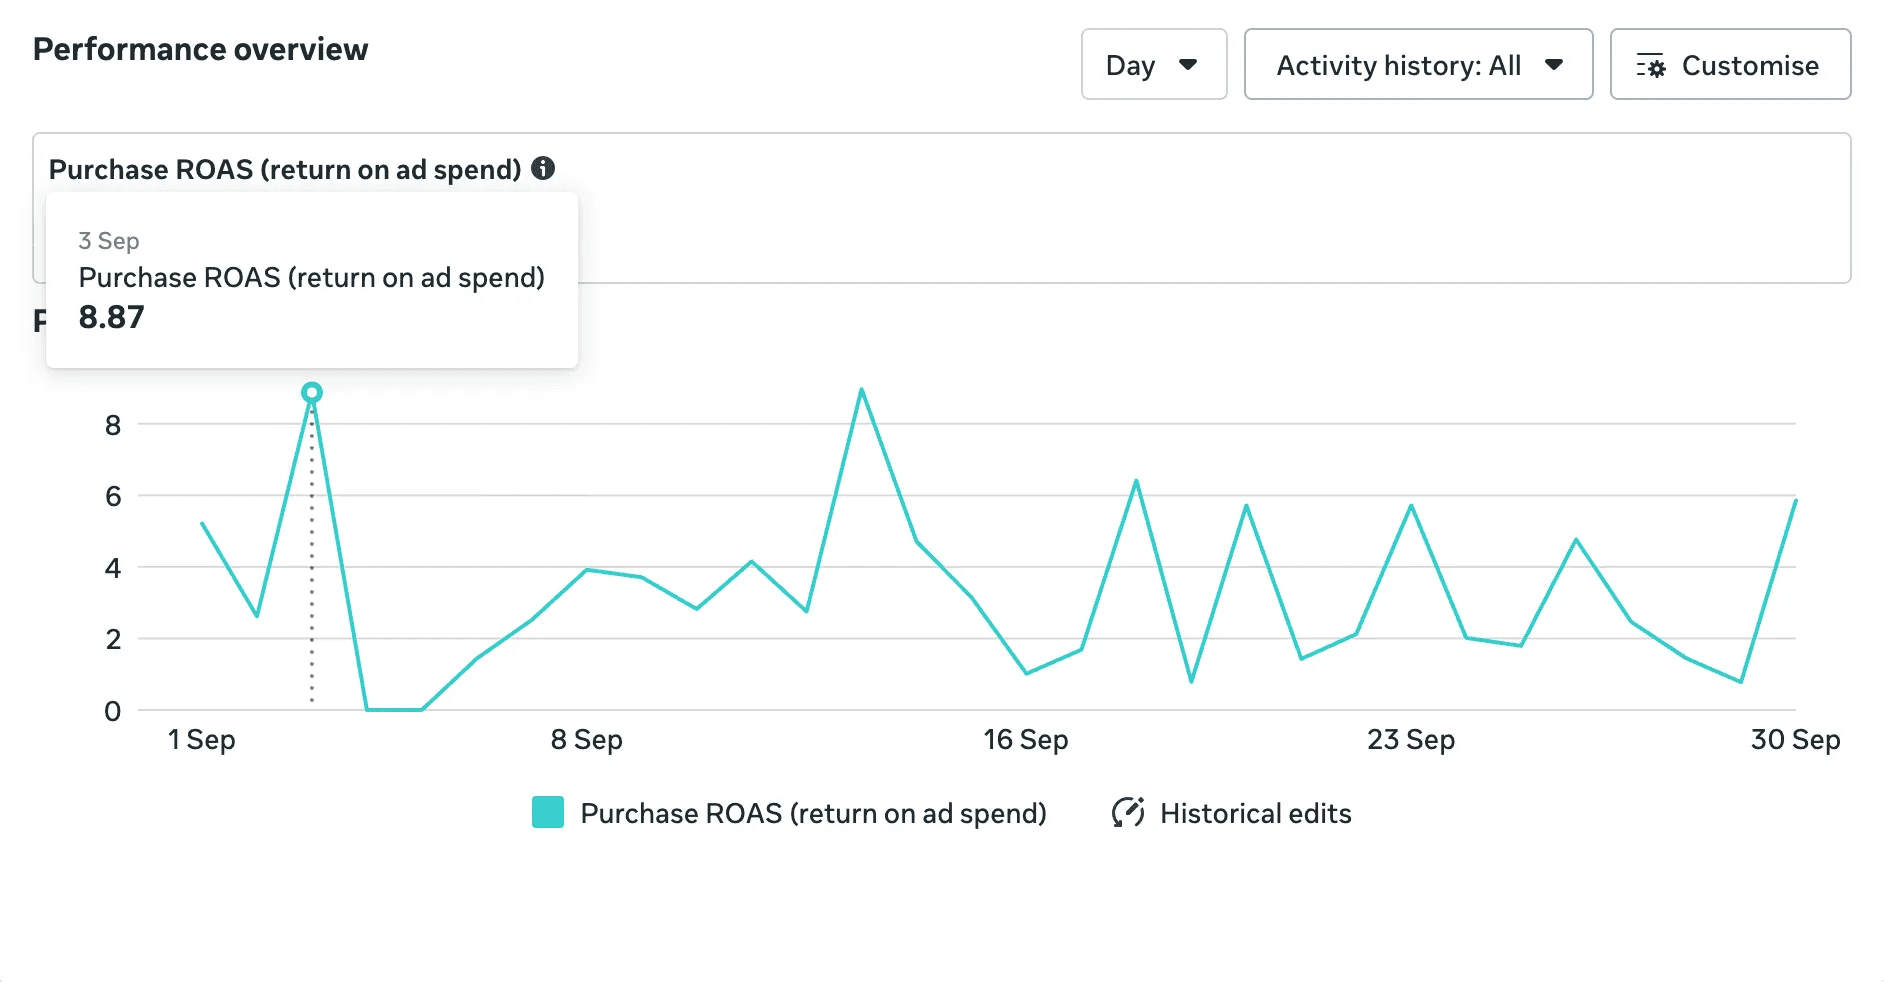
Task: Click the Day dropdown arrow
Action: pos(1188,65)
